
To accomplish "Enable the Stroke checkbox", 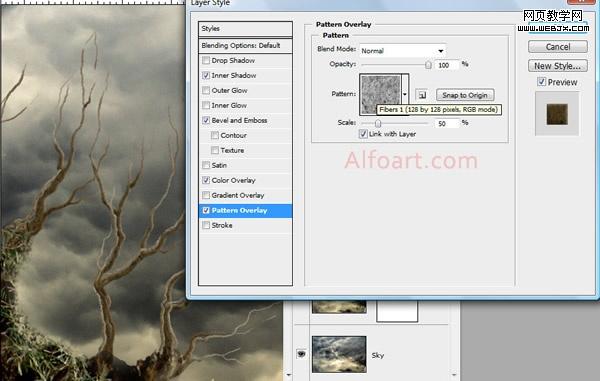I will [x=206, y=225].
